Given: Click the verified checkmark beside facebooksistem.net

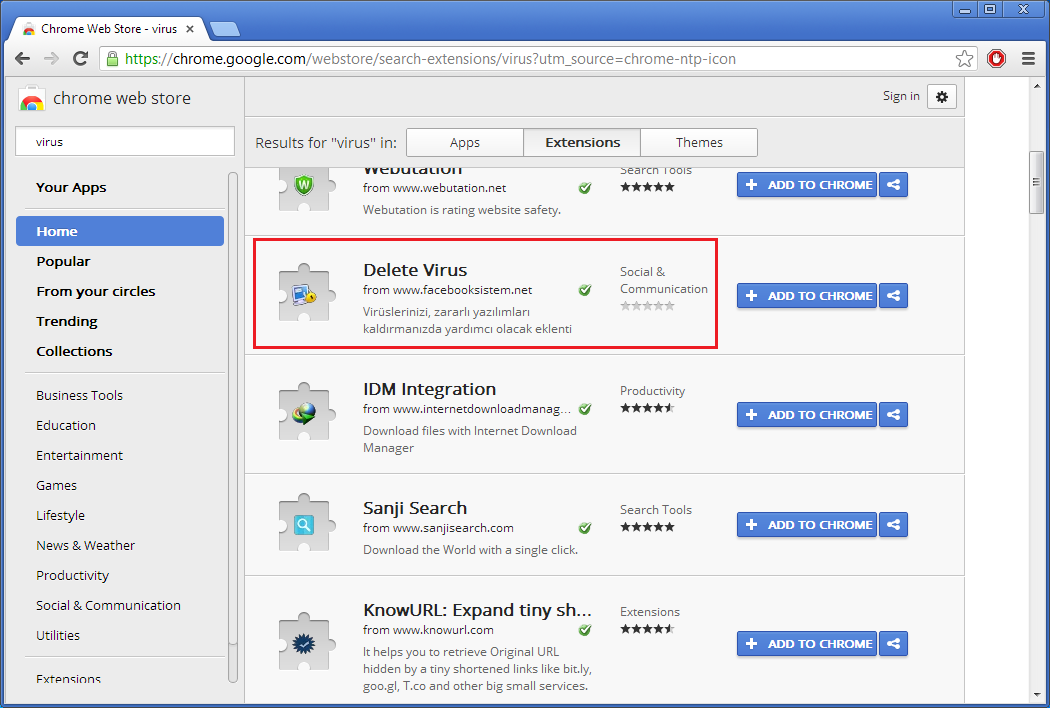Looking at the screenshot, I should [585, 290].
